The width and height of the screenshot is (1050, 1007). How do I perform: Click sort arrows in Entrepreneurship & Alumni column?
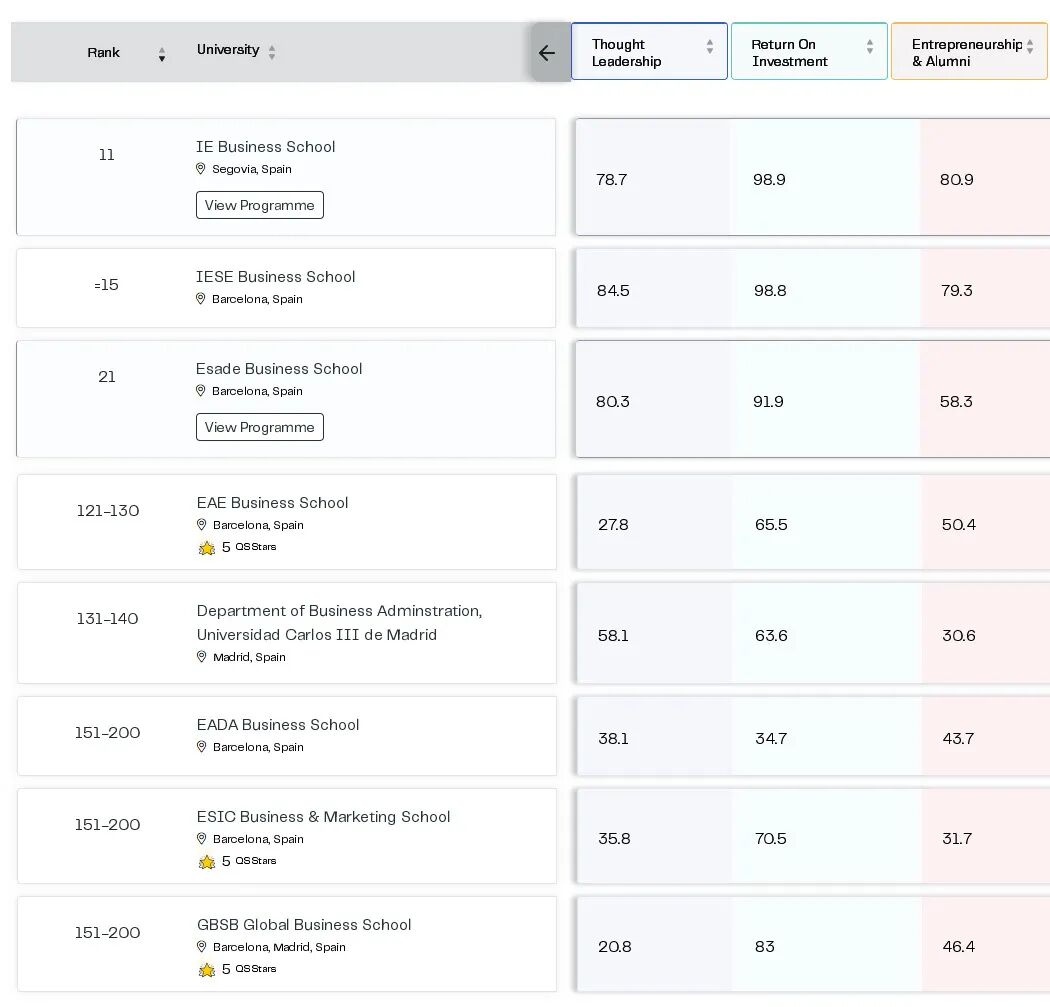point(1030,46)
